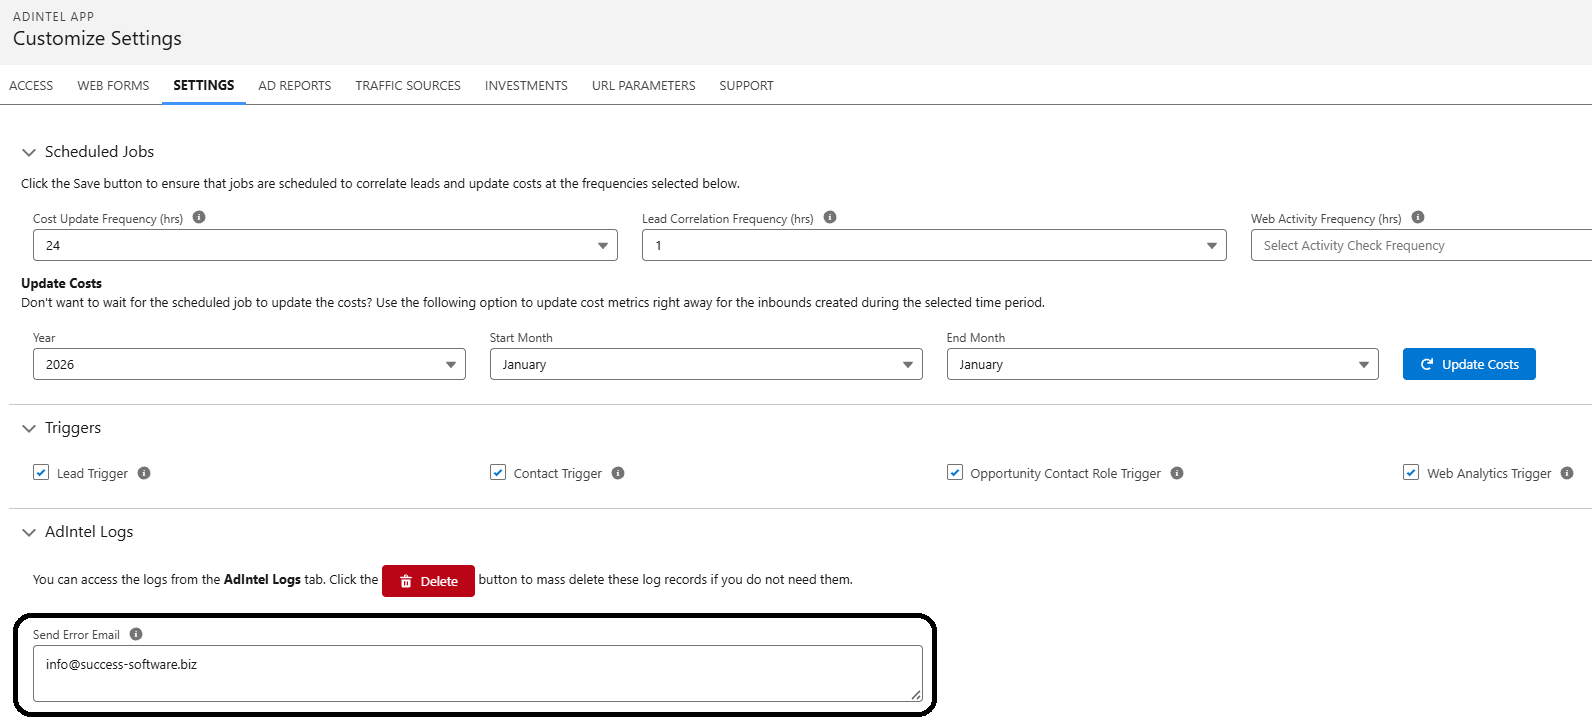This screenshot has height=726, width=1592.
Task: Show info tooltip for Lead Correlation Frequency
Action: 830,217
